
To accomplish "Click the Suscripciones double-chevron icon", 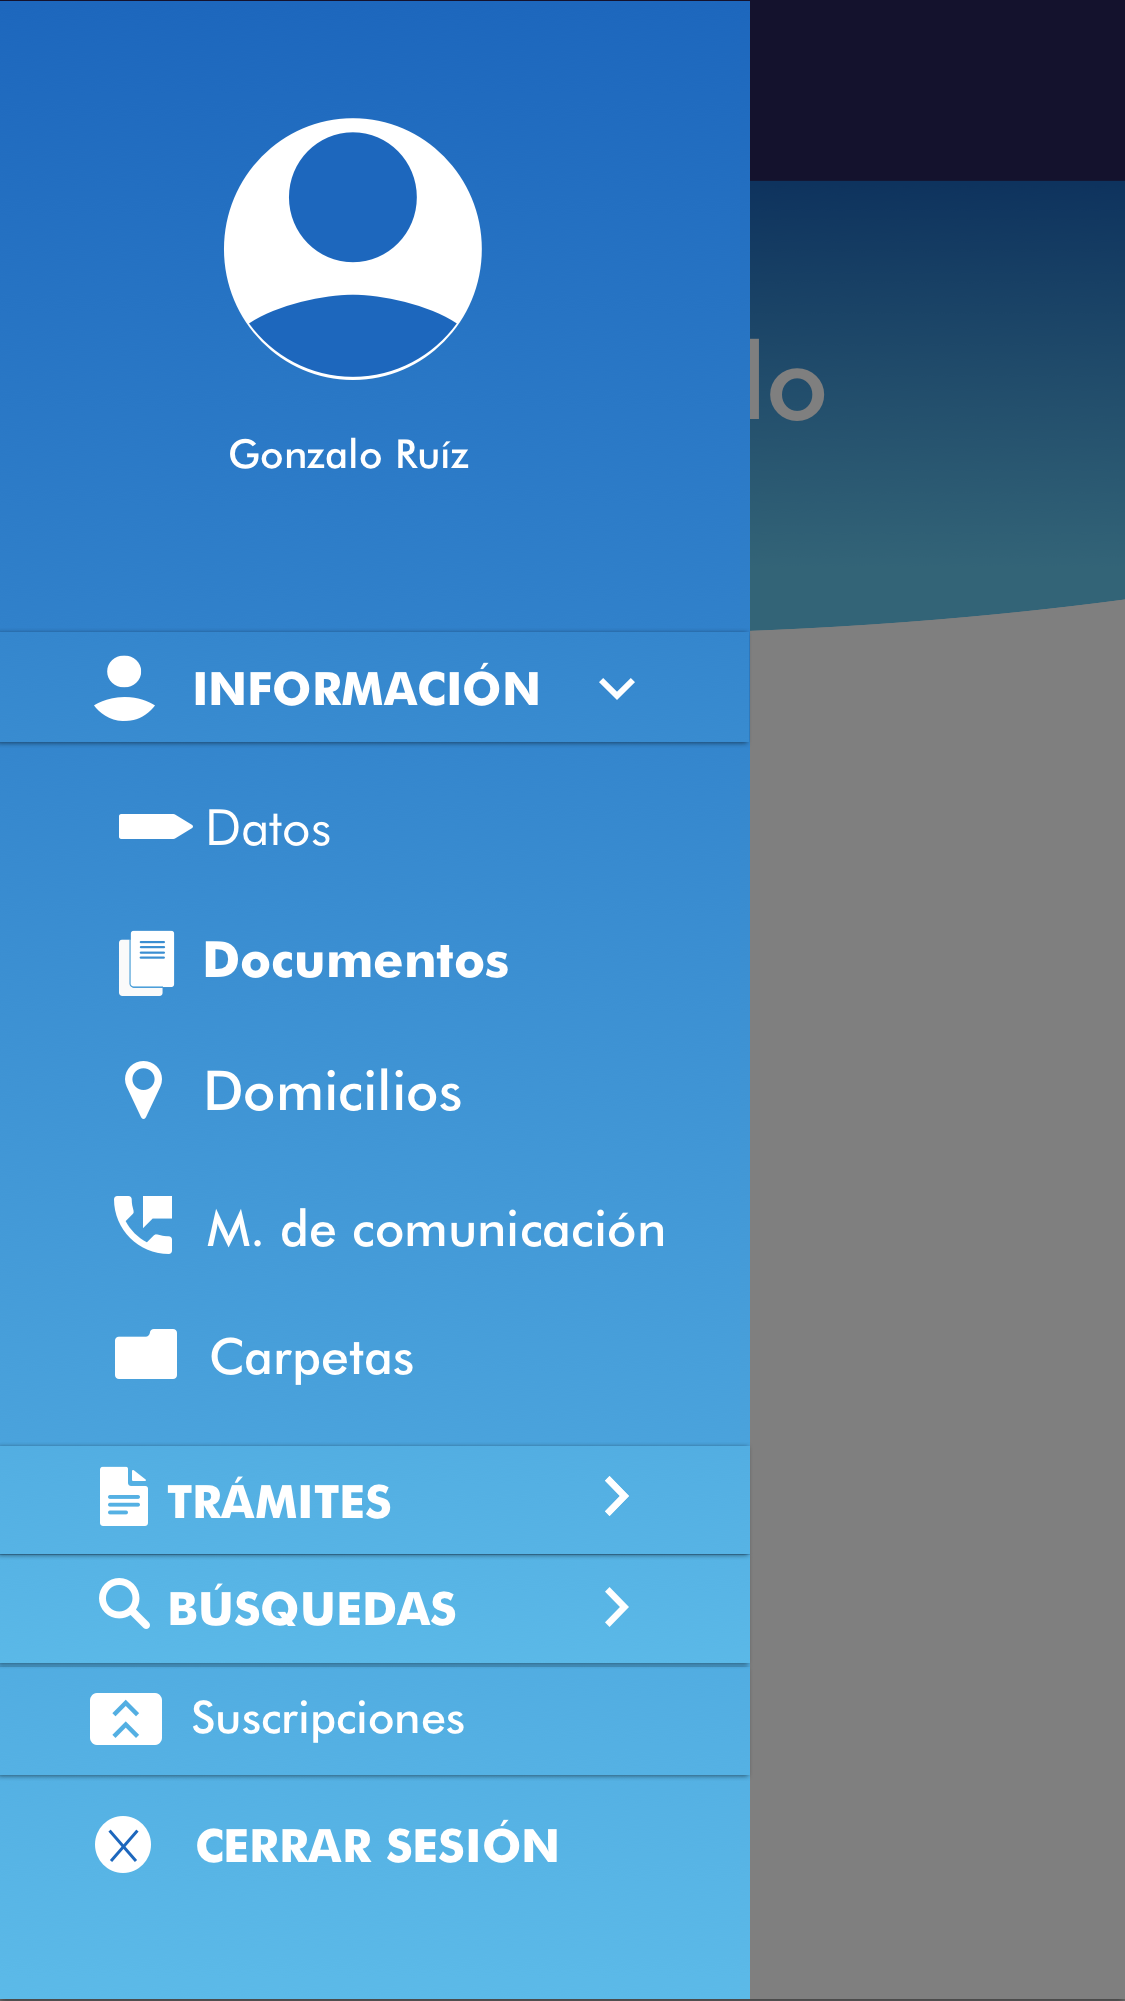I will coord(126,1719).
